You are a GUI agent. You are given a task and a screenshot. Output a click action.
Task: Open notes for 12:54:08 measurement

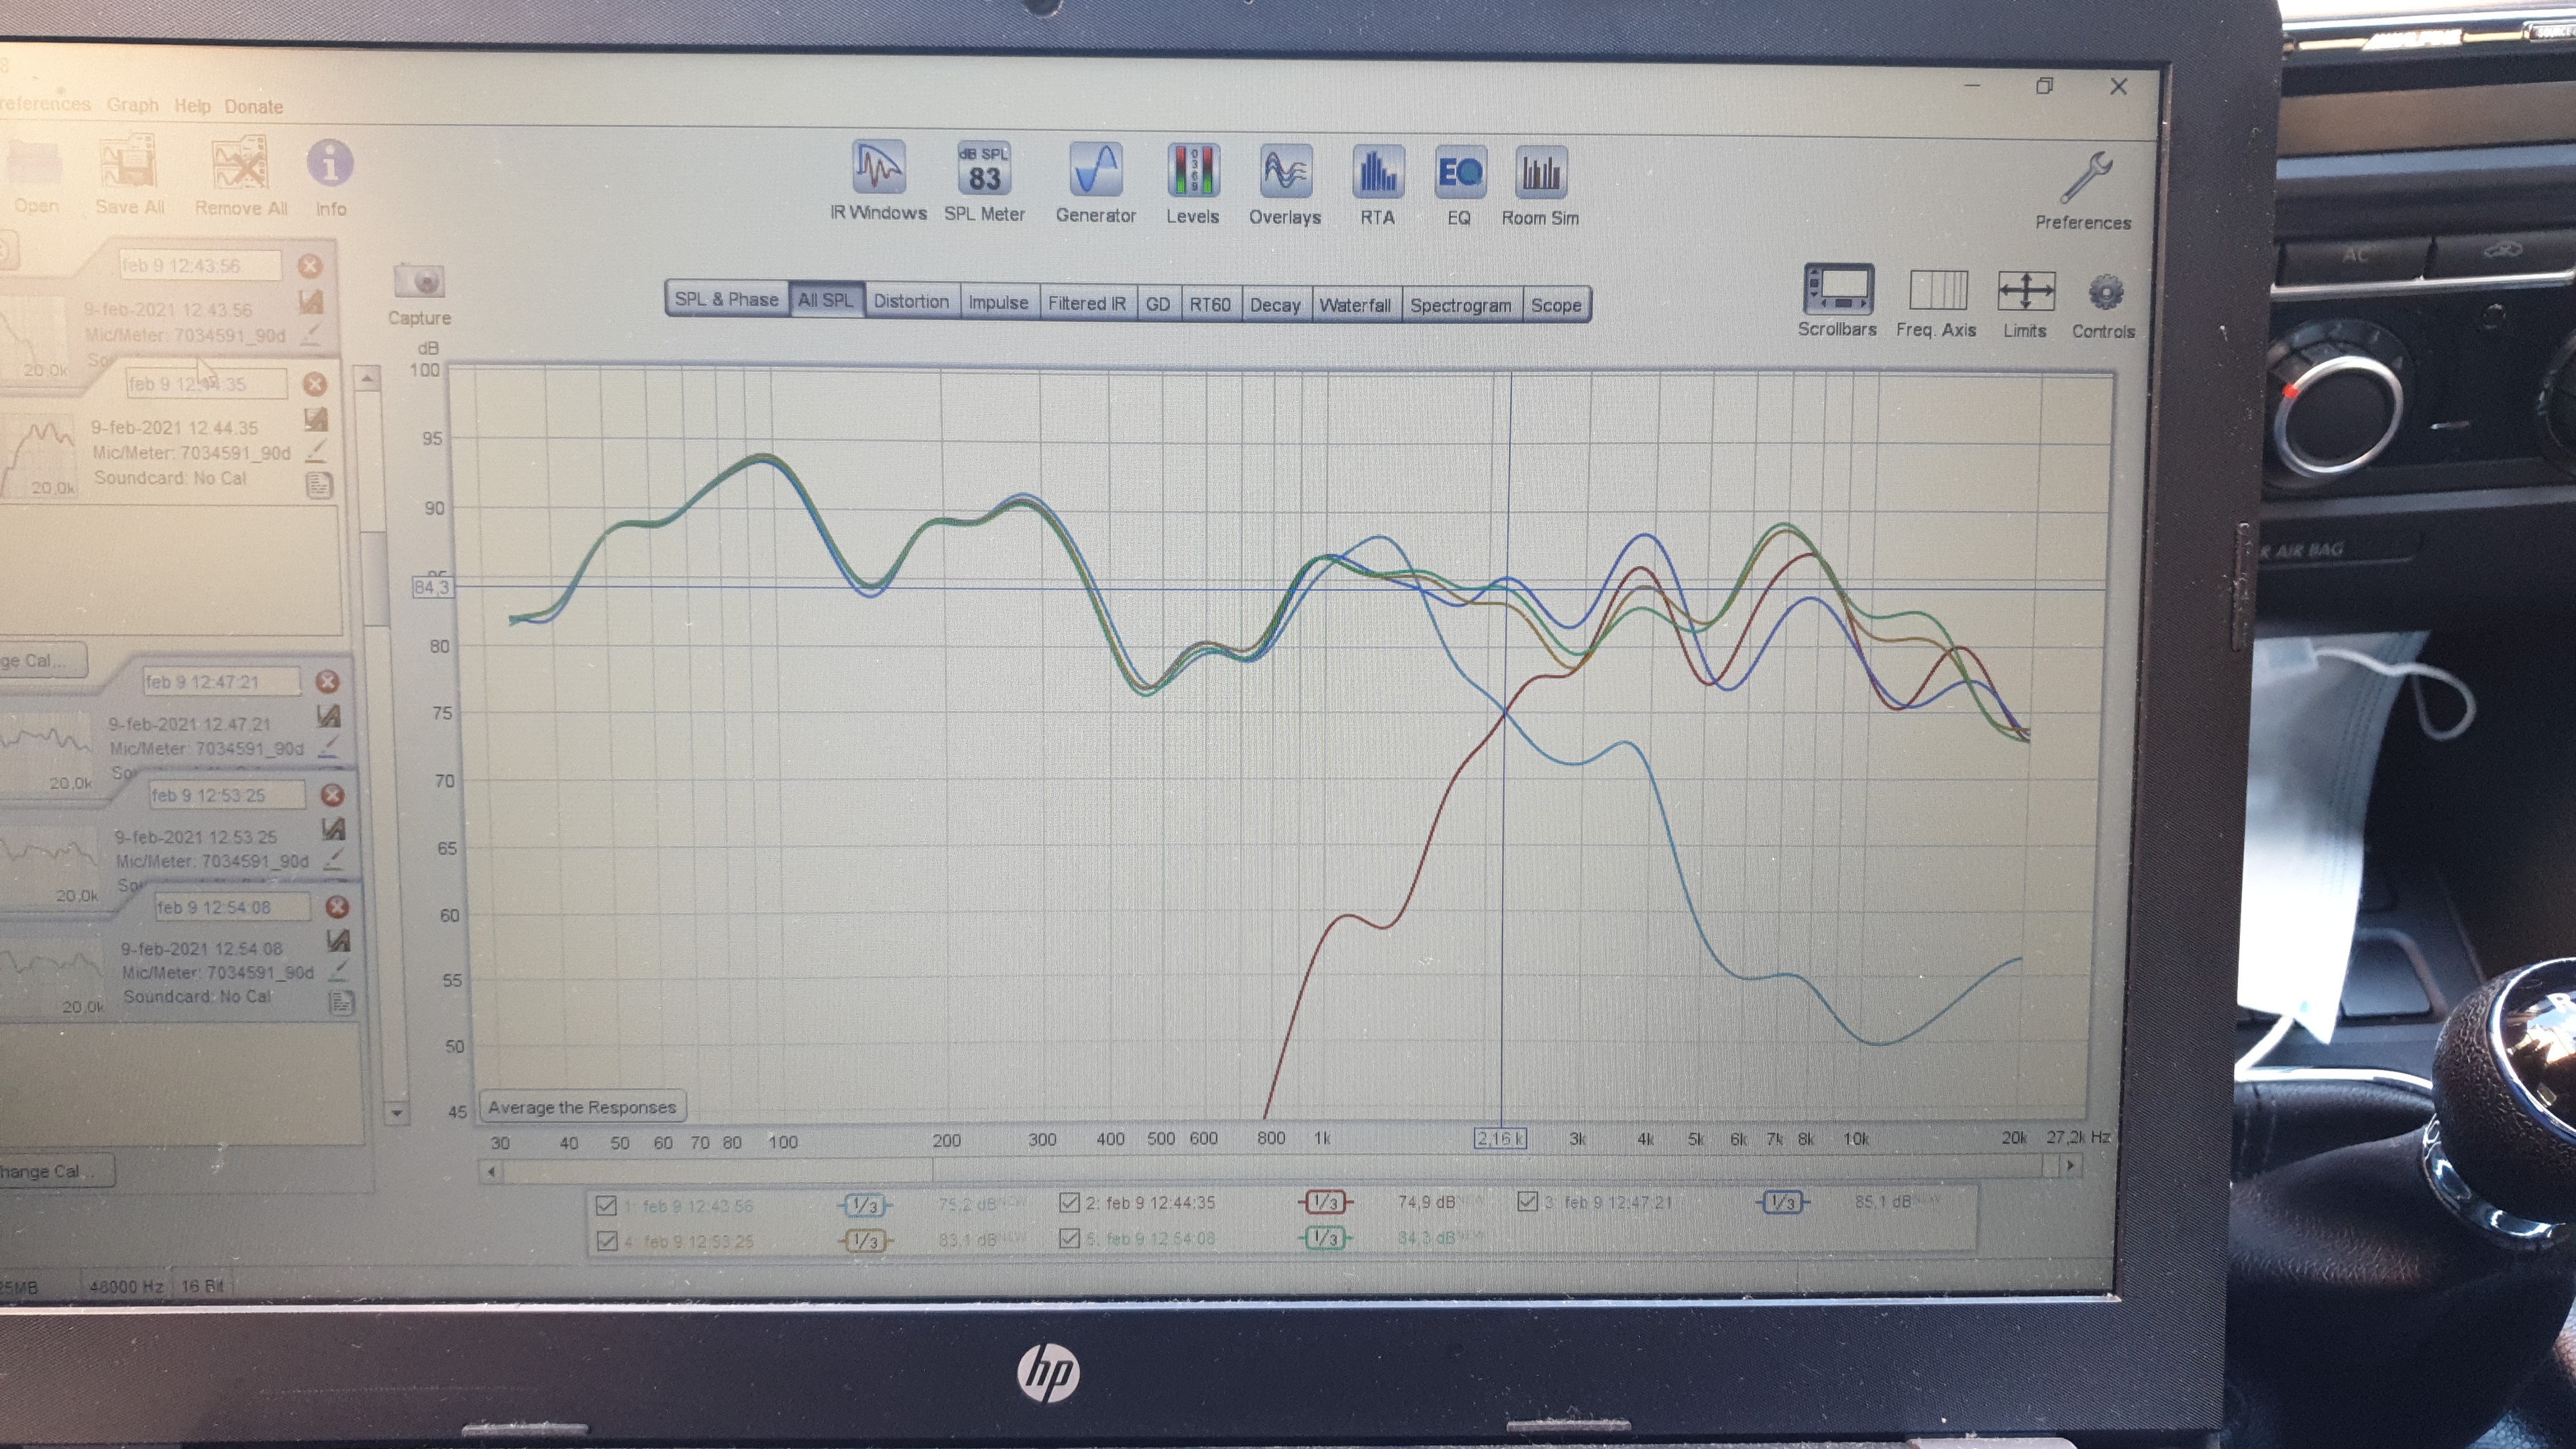341,1003
